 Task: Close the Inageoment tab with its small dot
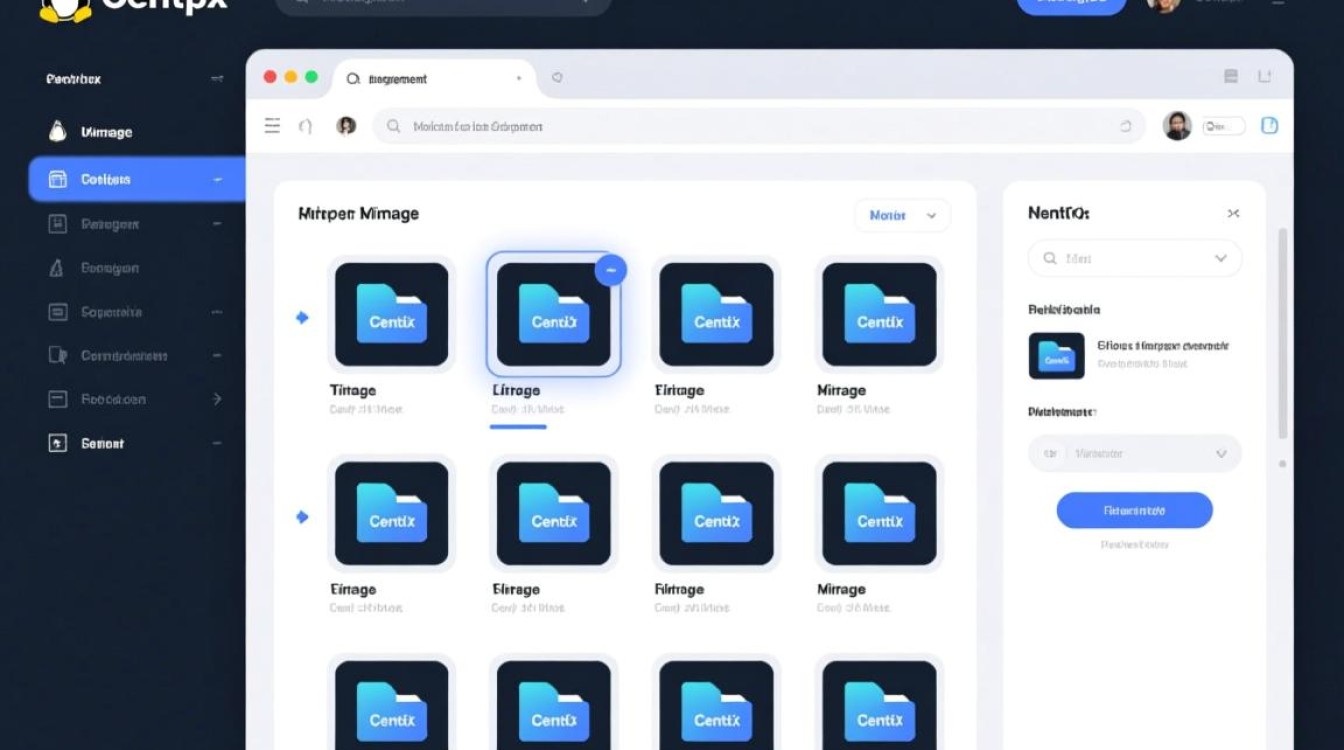pos(519,78)
